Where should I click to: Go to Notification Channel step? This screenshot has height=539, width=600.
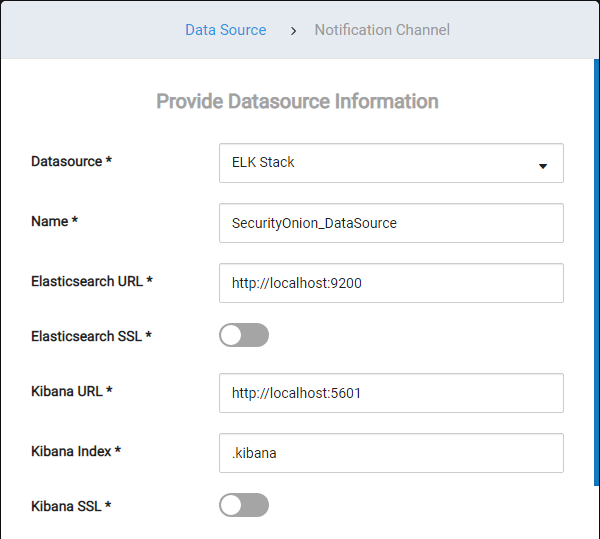[382, 30]
